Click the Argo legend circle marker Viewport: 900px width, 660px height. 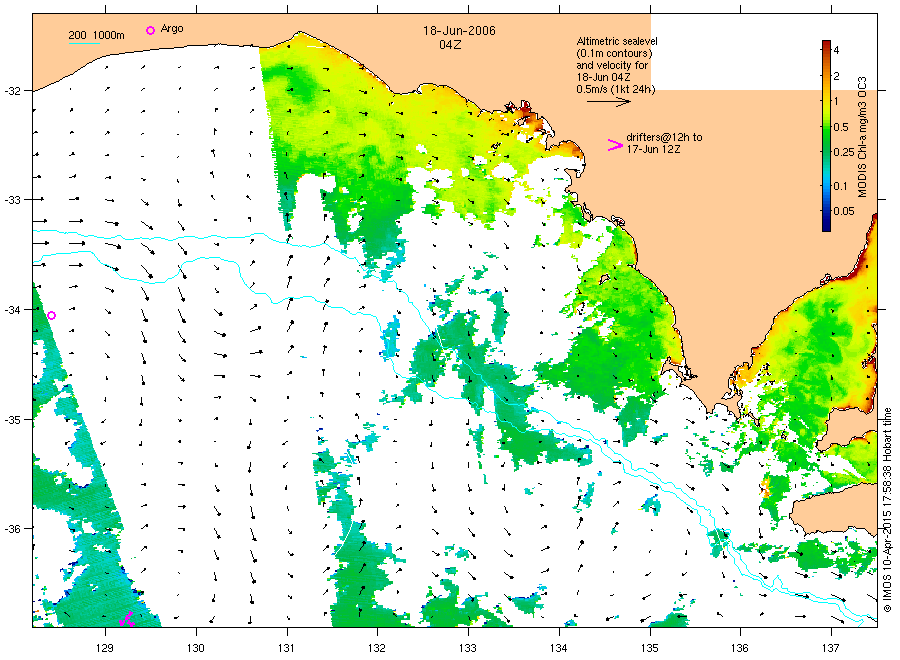coord(150,30)
